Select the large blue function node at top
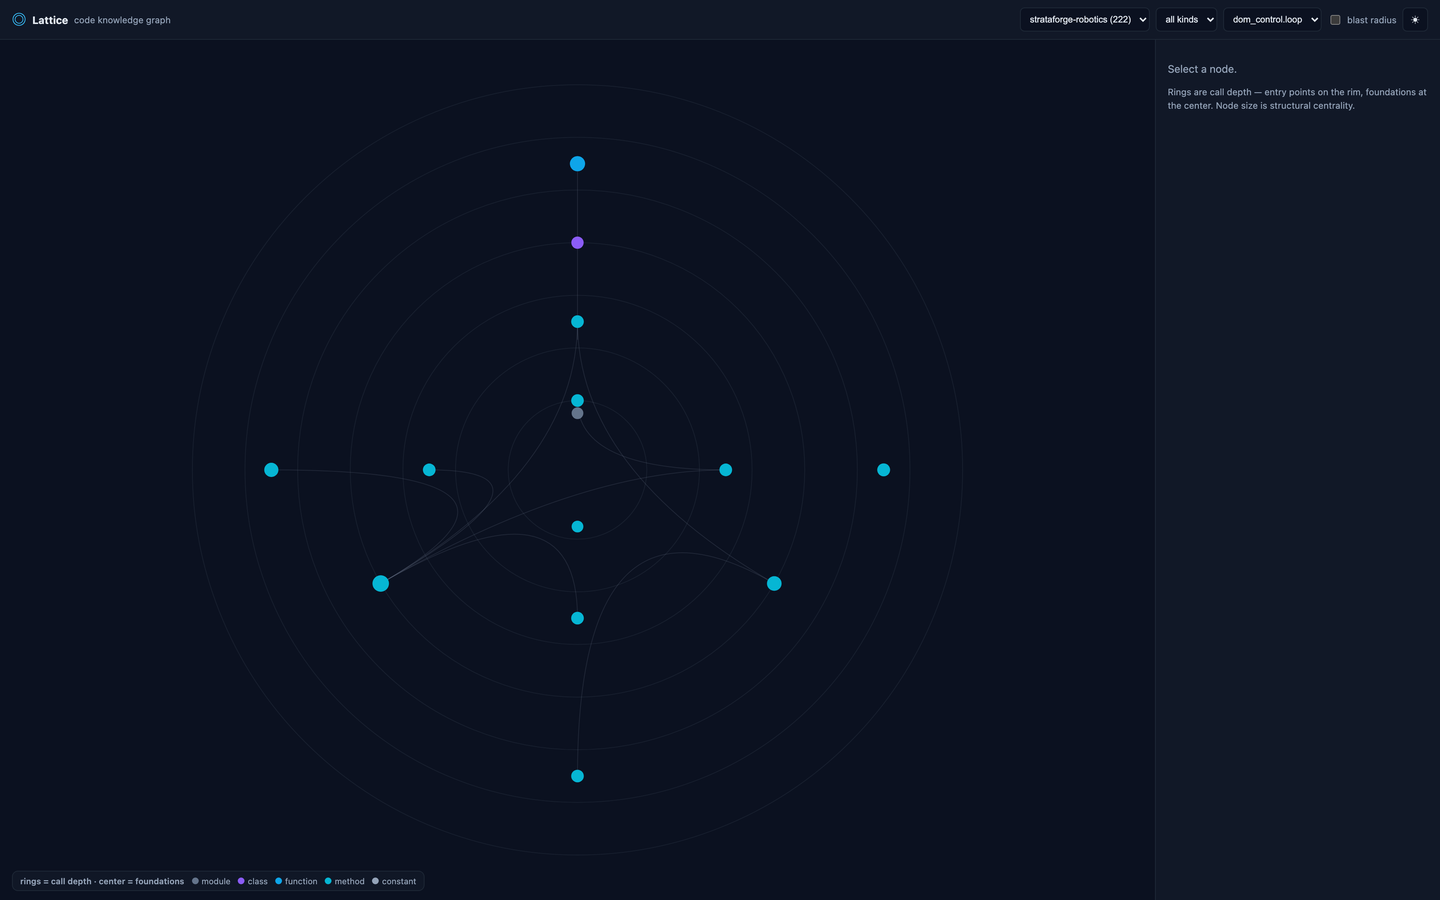The width and height of the screenshot is (1440, 900). point(577,164)
